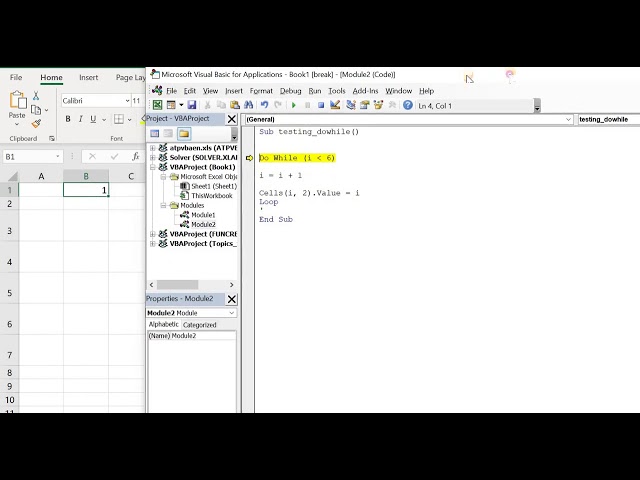Open the Tools menu
This screenshot has width=640, height=480.
pyautogui.click(x=337, y=91)
